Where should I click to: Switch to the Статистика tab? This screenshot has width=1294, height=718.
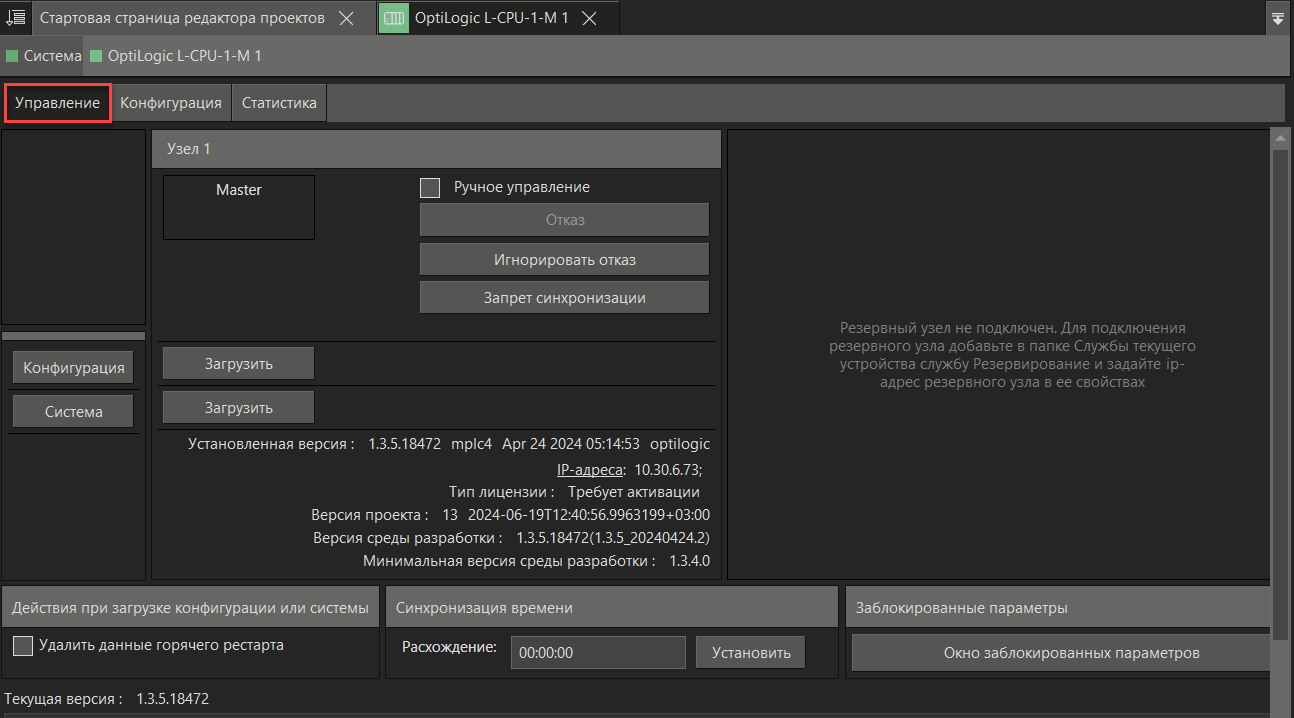pos(279,103)
